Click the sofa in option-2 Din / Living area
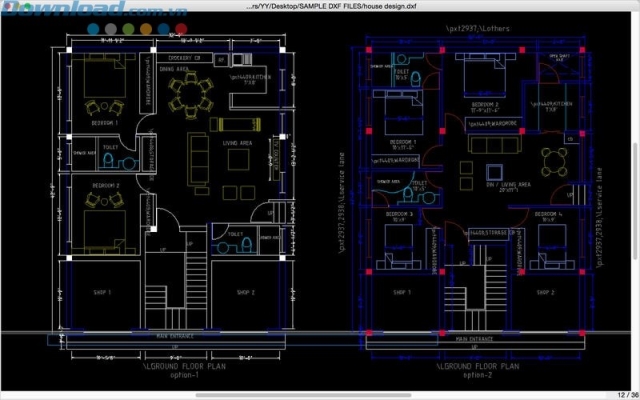 [x=487, y=143]
